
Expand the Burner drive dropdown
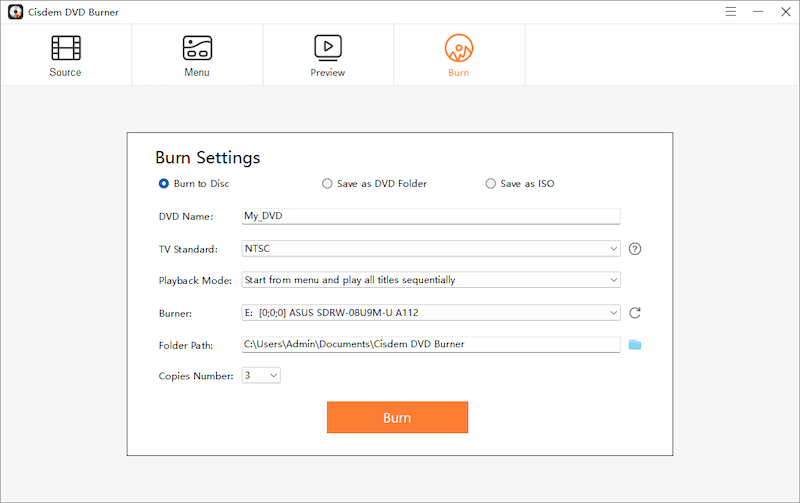coord(431,313)
